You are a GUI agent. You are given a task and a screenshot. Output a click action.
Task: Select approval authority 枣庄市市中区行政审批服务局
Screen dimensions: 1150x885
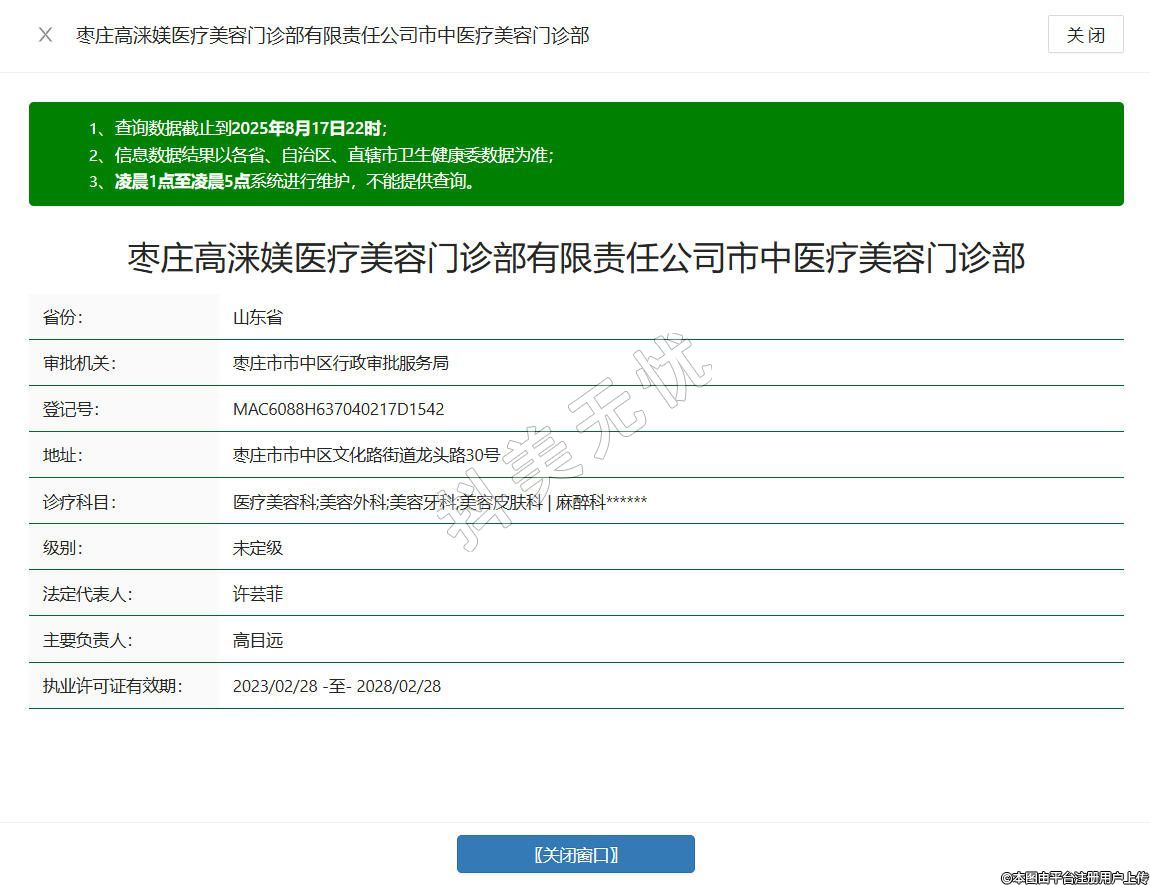point(341,363)
